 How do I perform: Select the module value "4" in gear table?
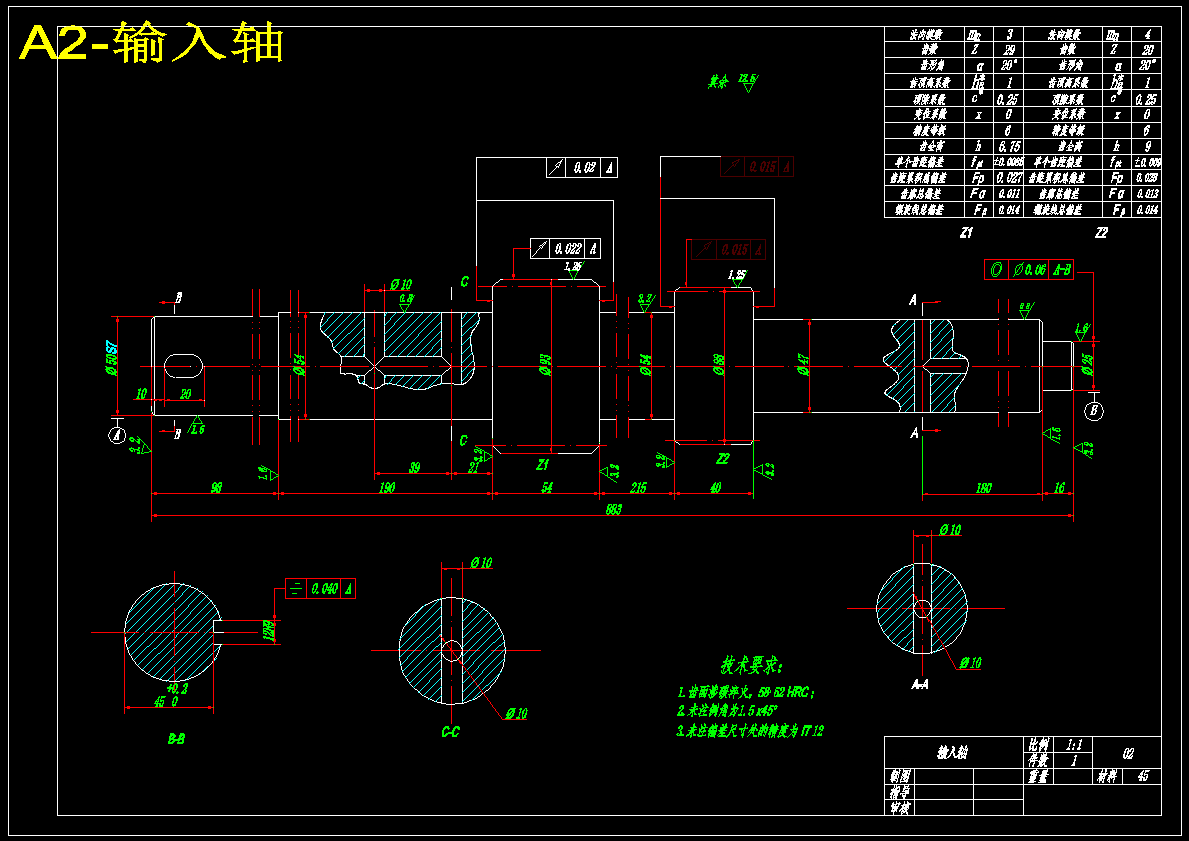tap(1147, 34)
